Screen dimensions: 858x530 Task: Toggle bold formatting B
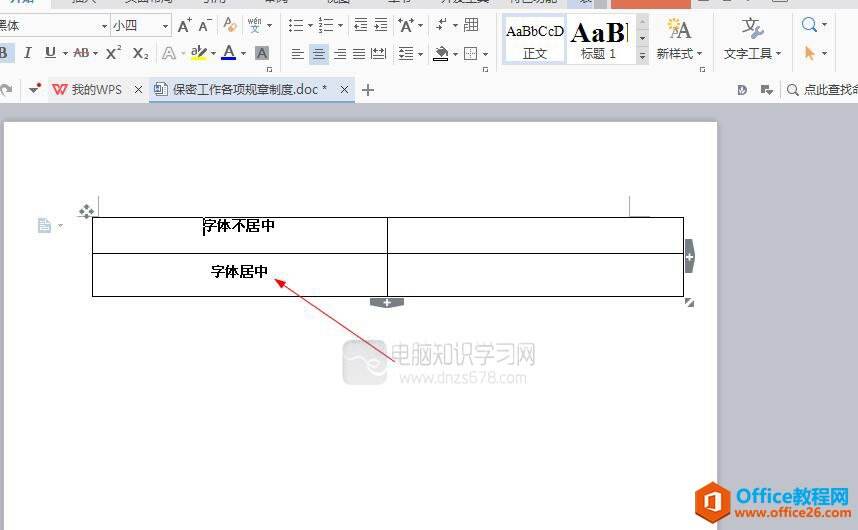point(4,53)
